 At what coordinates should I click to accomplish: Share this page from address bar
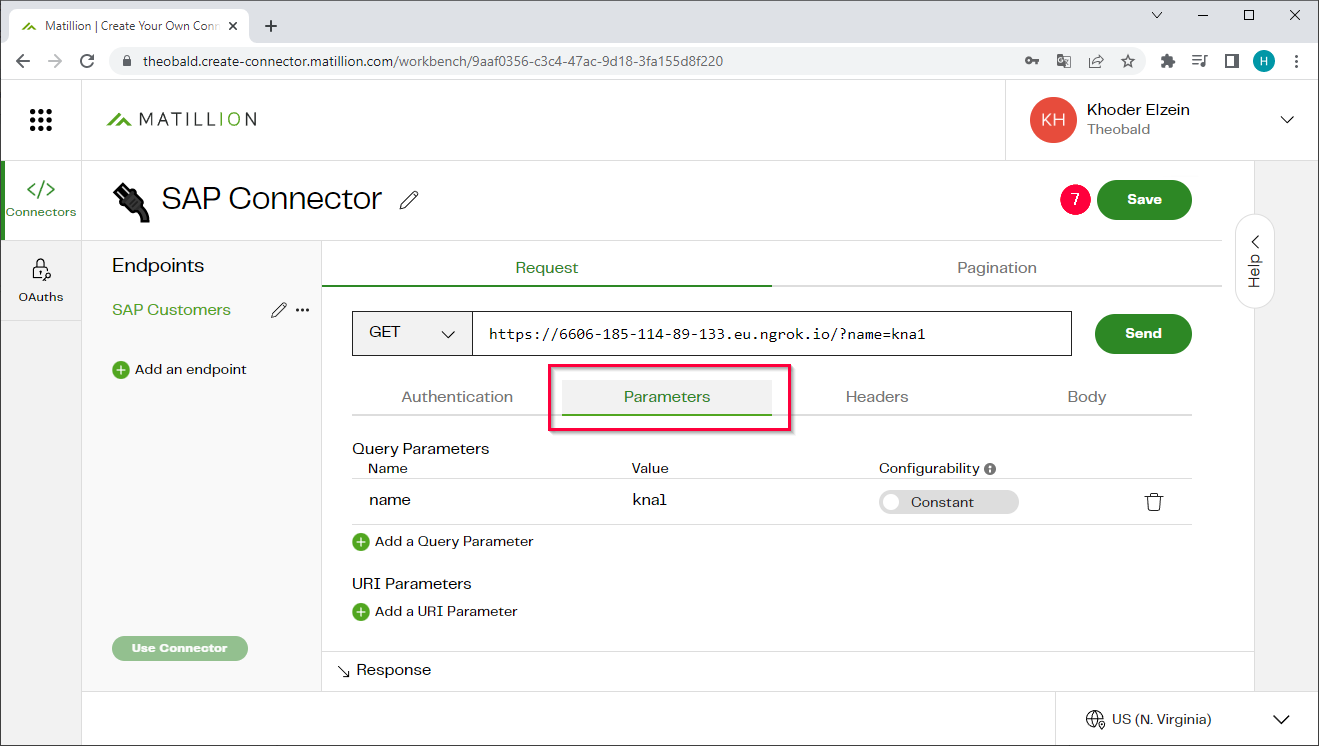[x=1096, y=61]
